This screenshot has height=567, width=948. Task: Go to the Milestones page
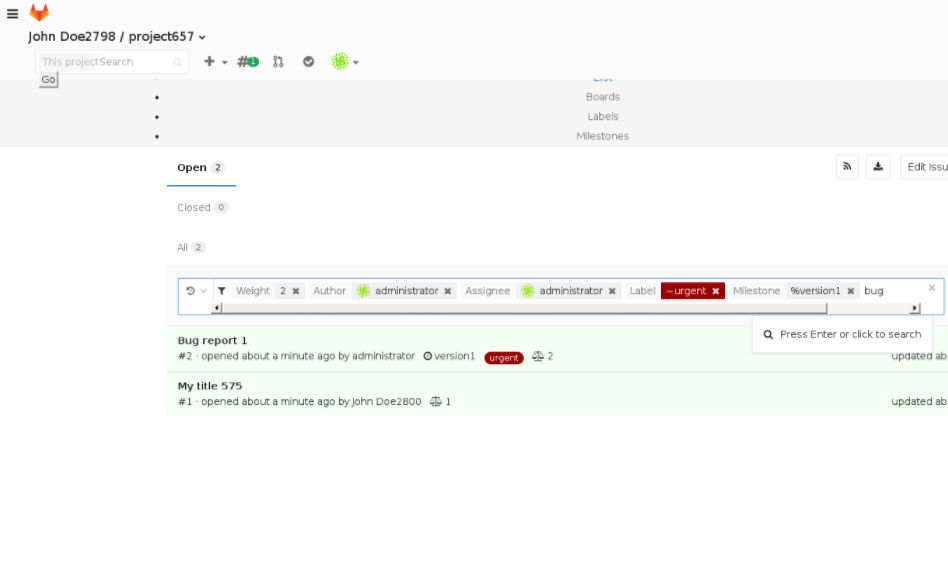602,136
